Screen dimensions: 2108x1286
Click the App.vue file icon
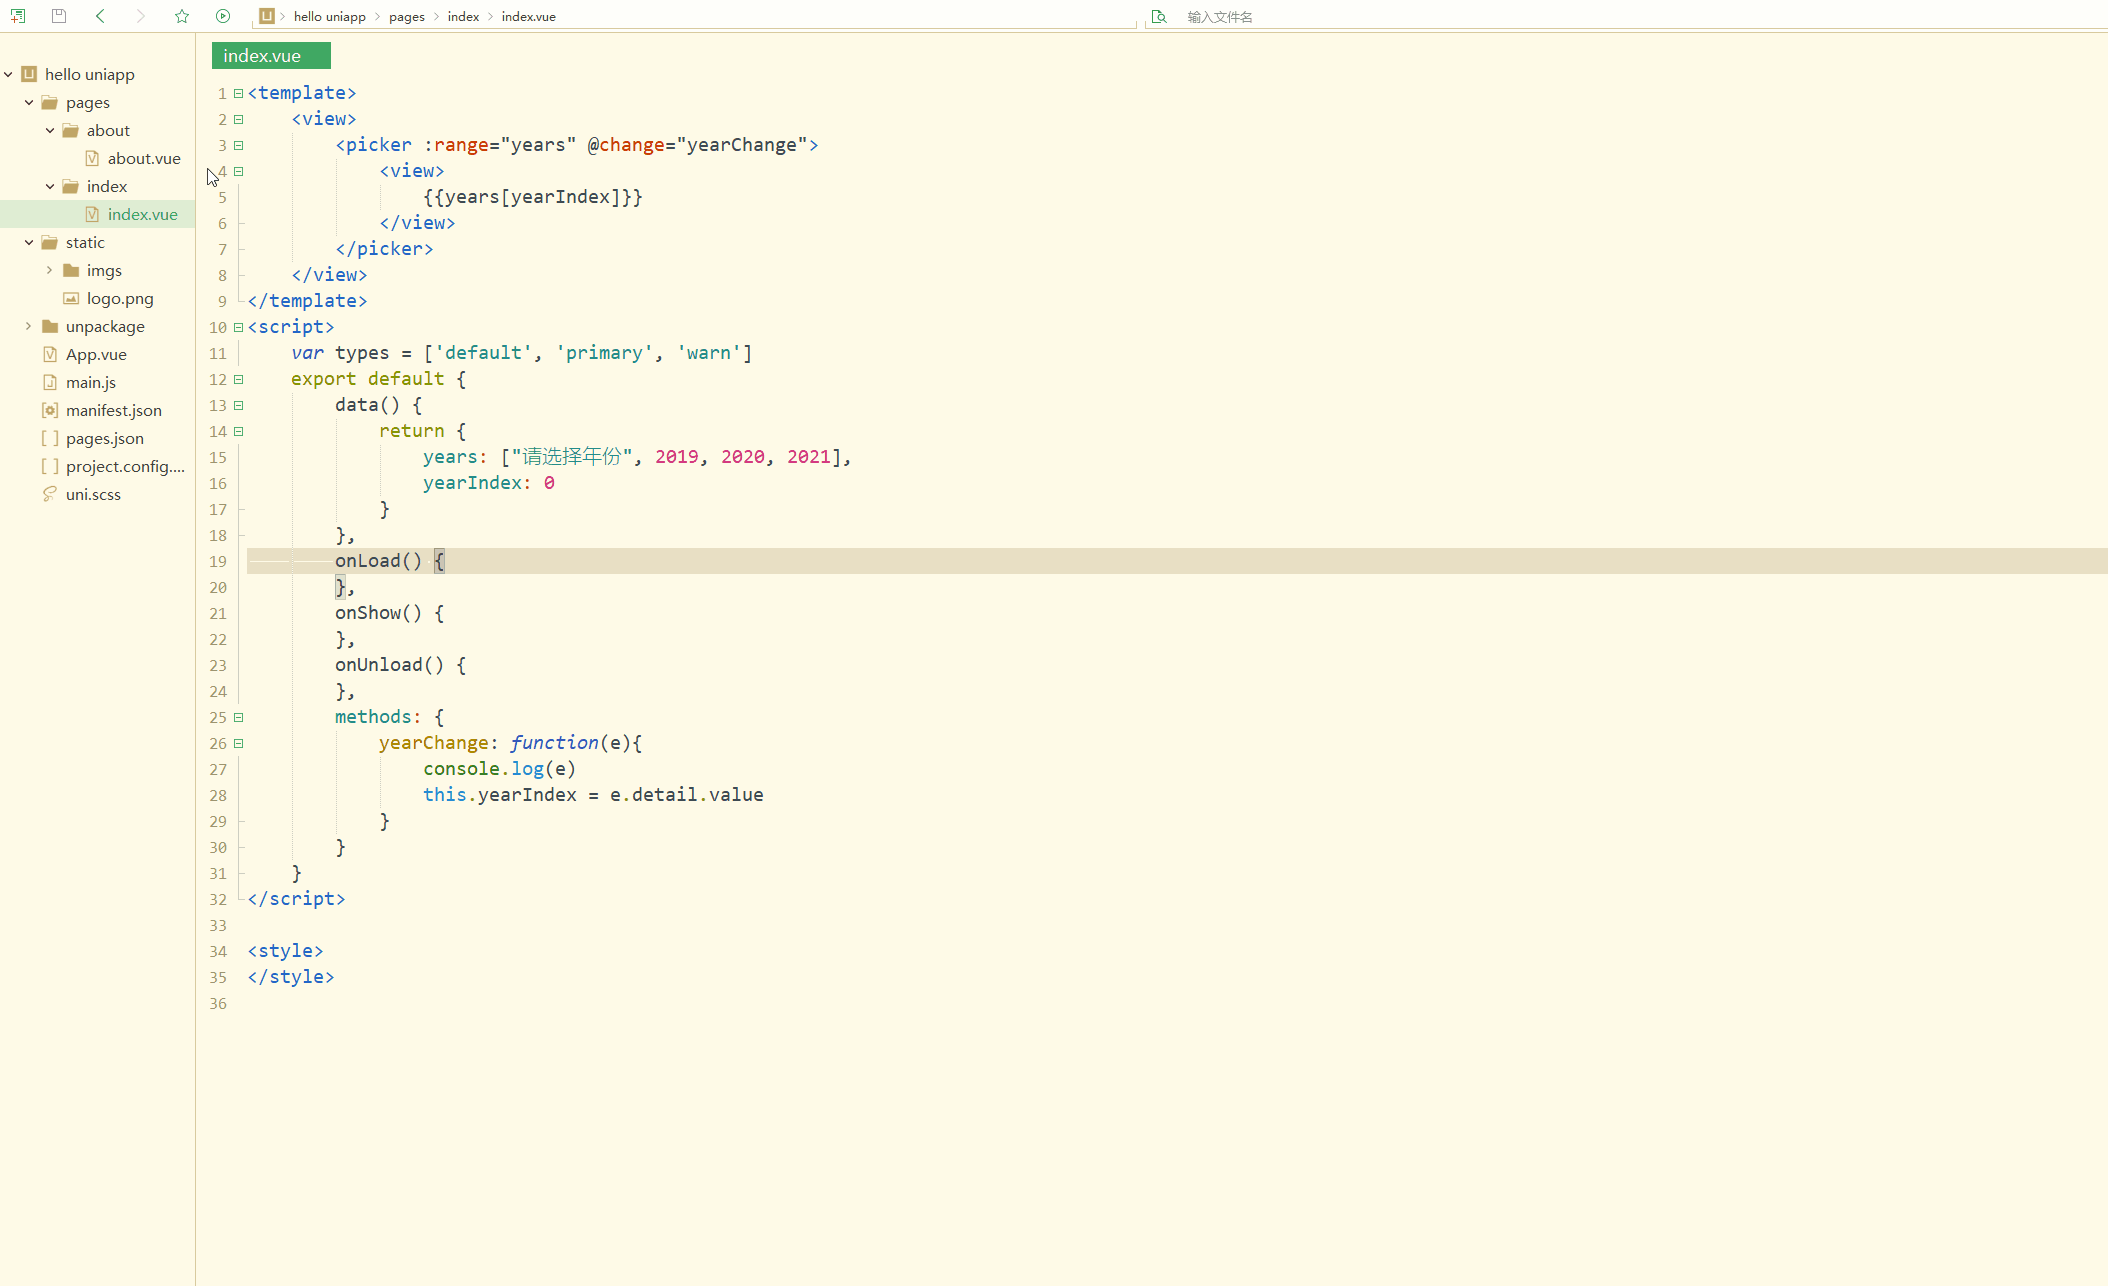point(50,354)
